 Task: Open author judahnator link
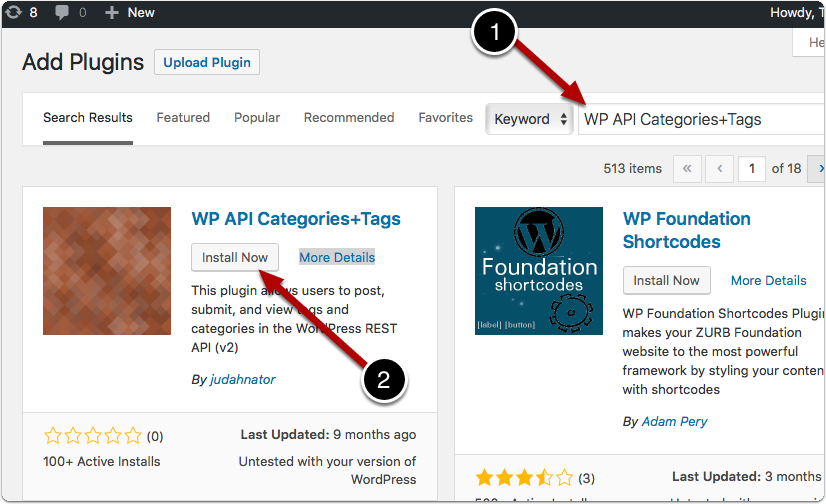tap(242, 379)
